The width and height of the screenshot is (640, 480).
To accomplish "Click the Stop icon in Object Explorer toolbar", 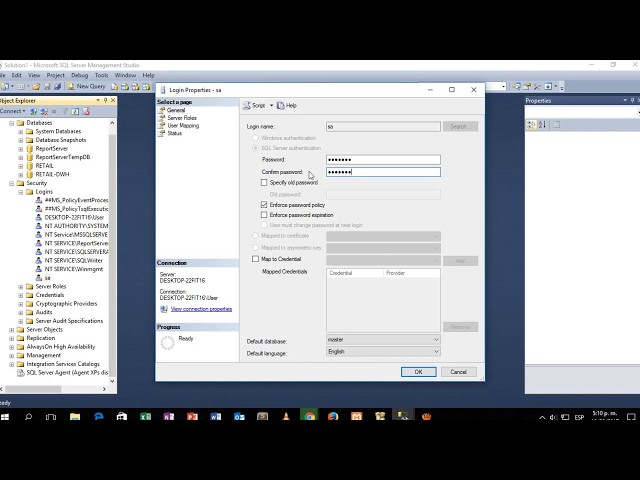I will coord(54,111).
